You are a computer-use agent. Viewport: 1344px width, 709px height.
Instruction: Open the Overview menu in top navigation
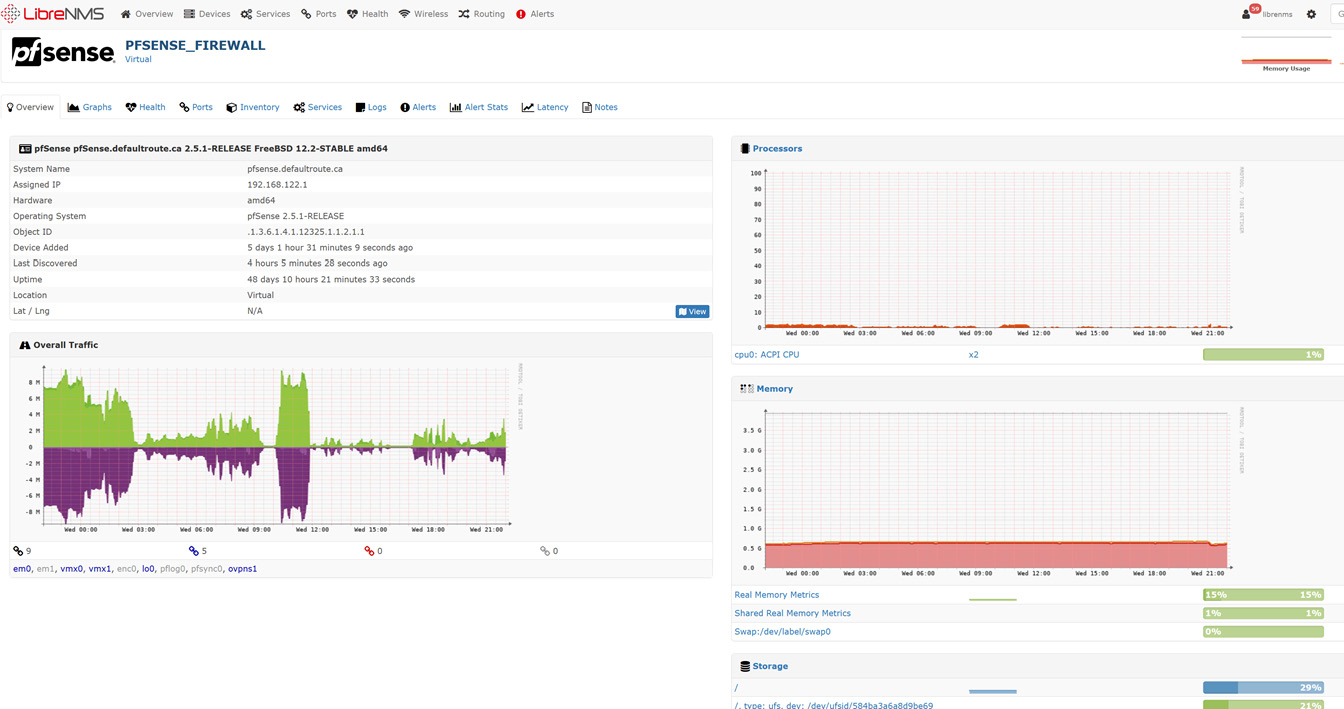click(146, 14)
